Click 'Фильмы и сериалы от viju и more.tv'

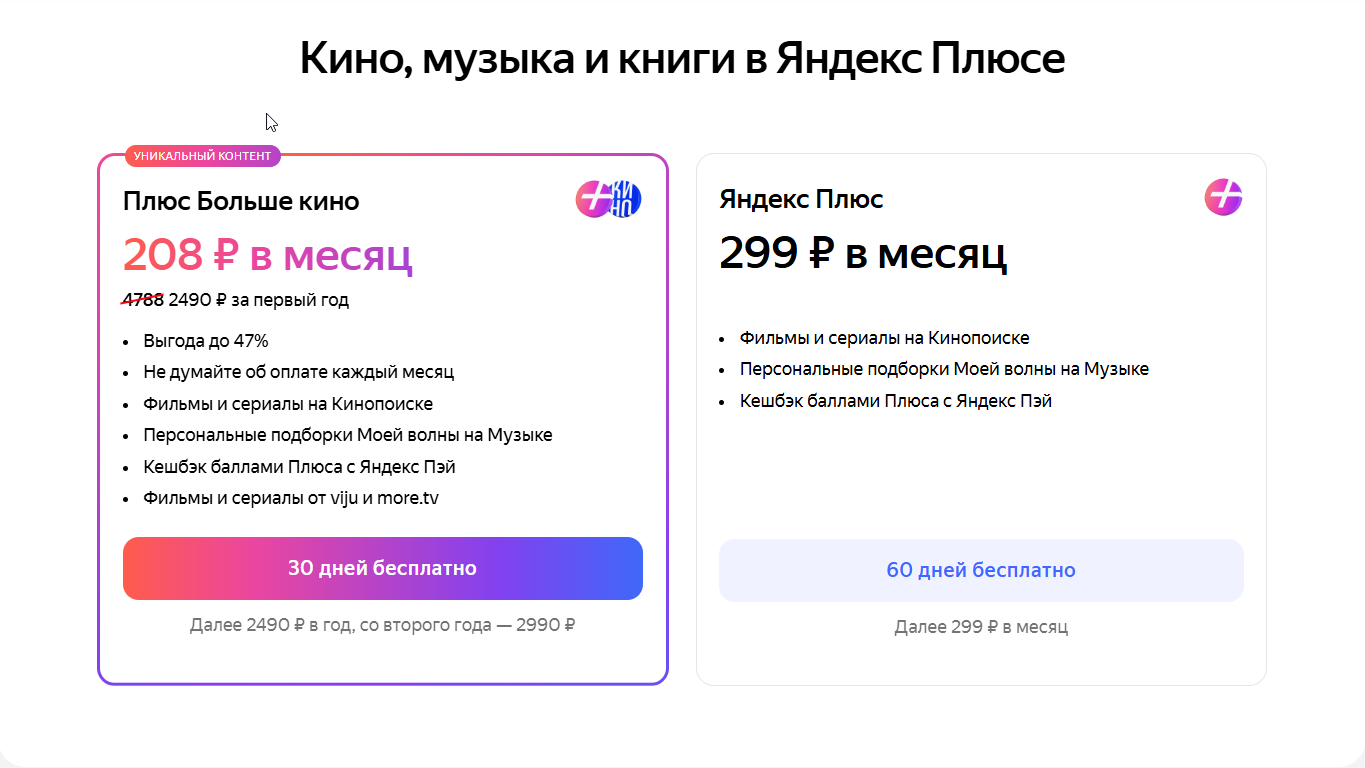(290, 498)
